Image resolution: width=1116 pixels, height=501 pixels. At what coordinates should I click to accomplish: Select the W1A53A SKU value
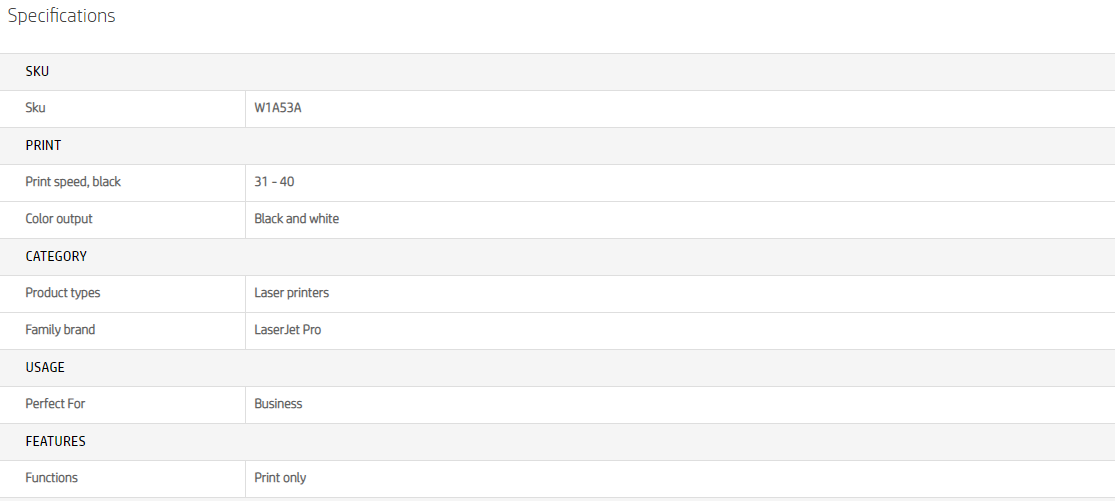click(x=278, y=108)
